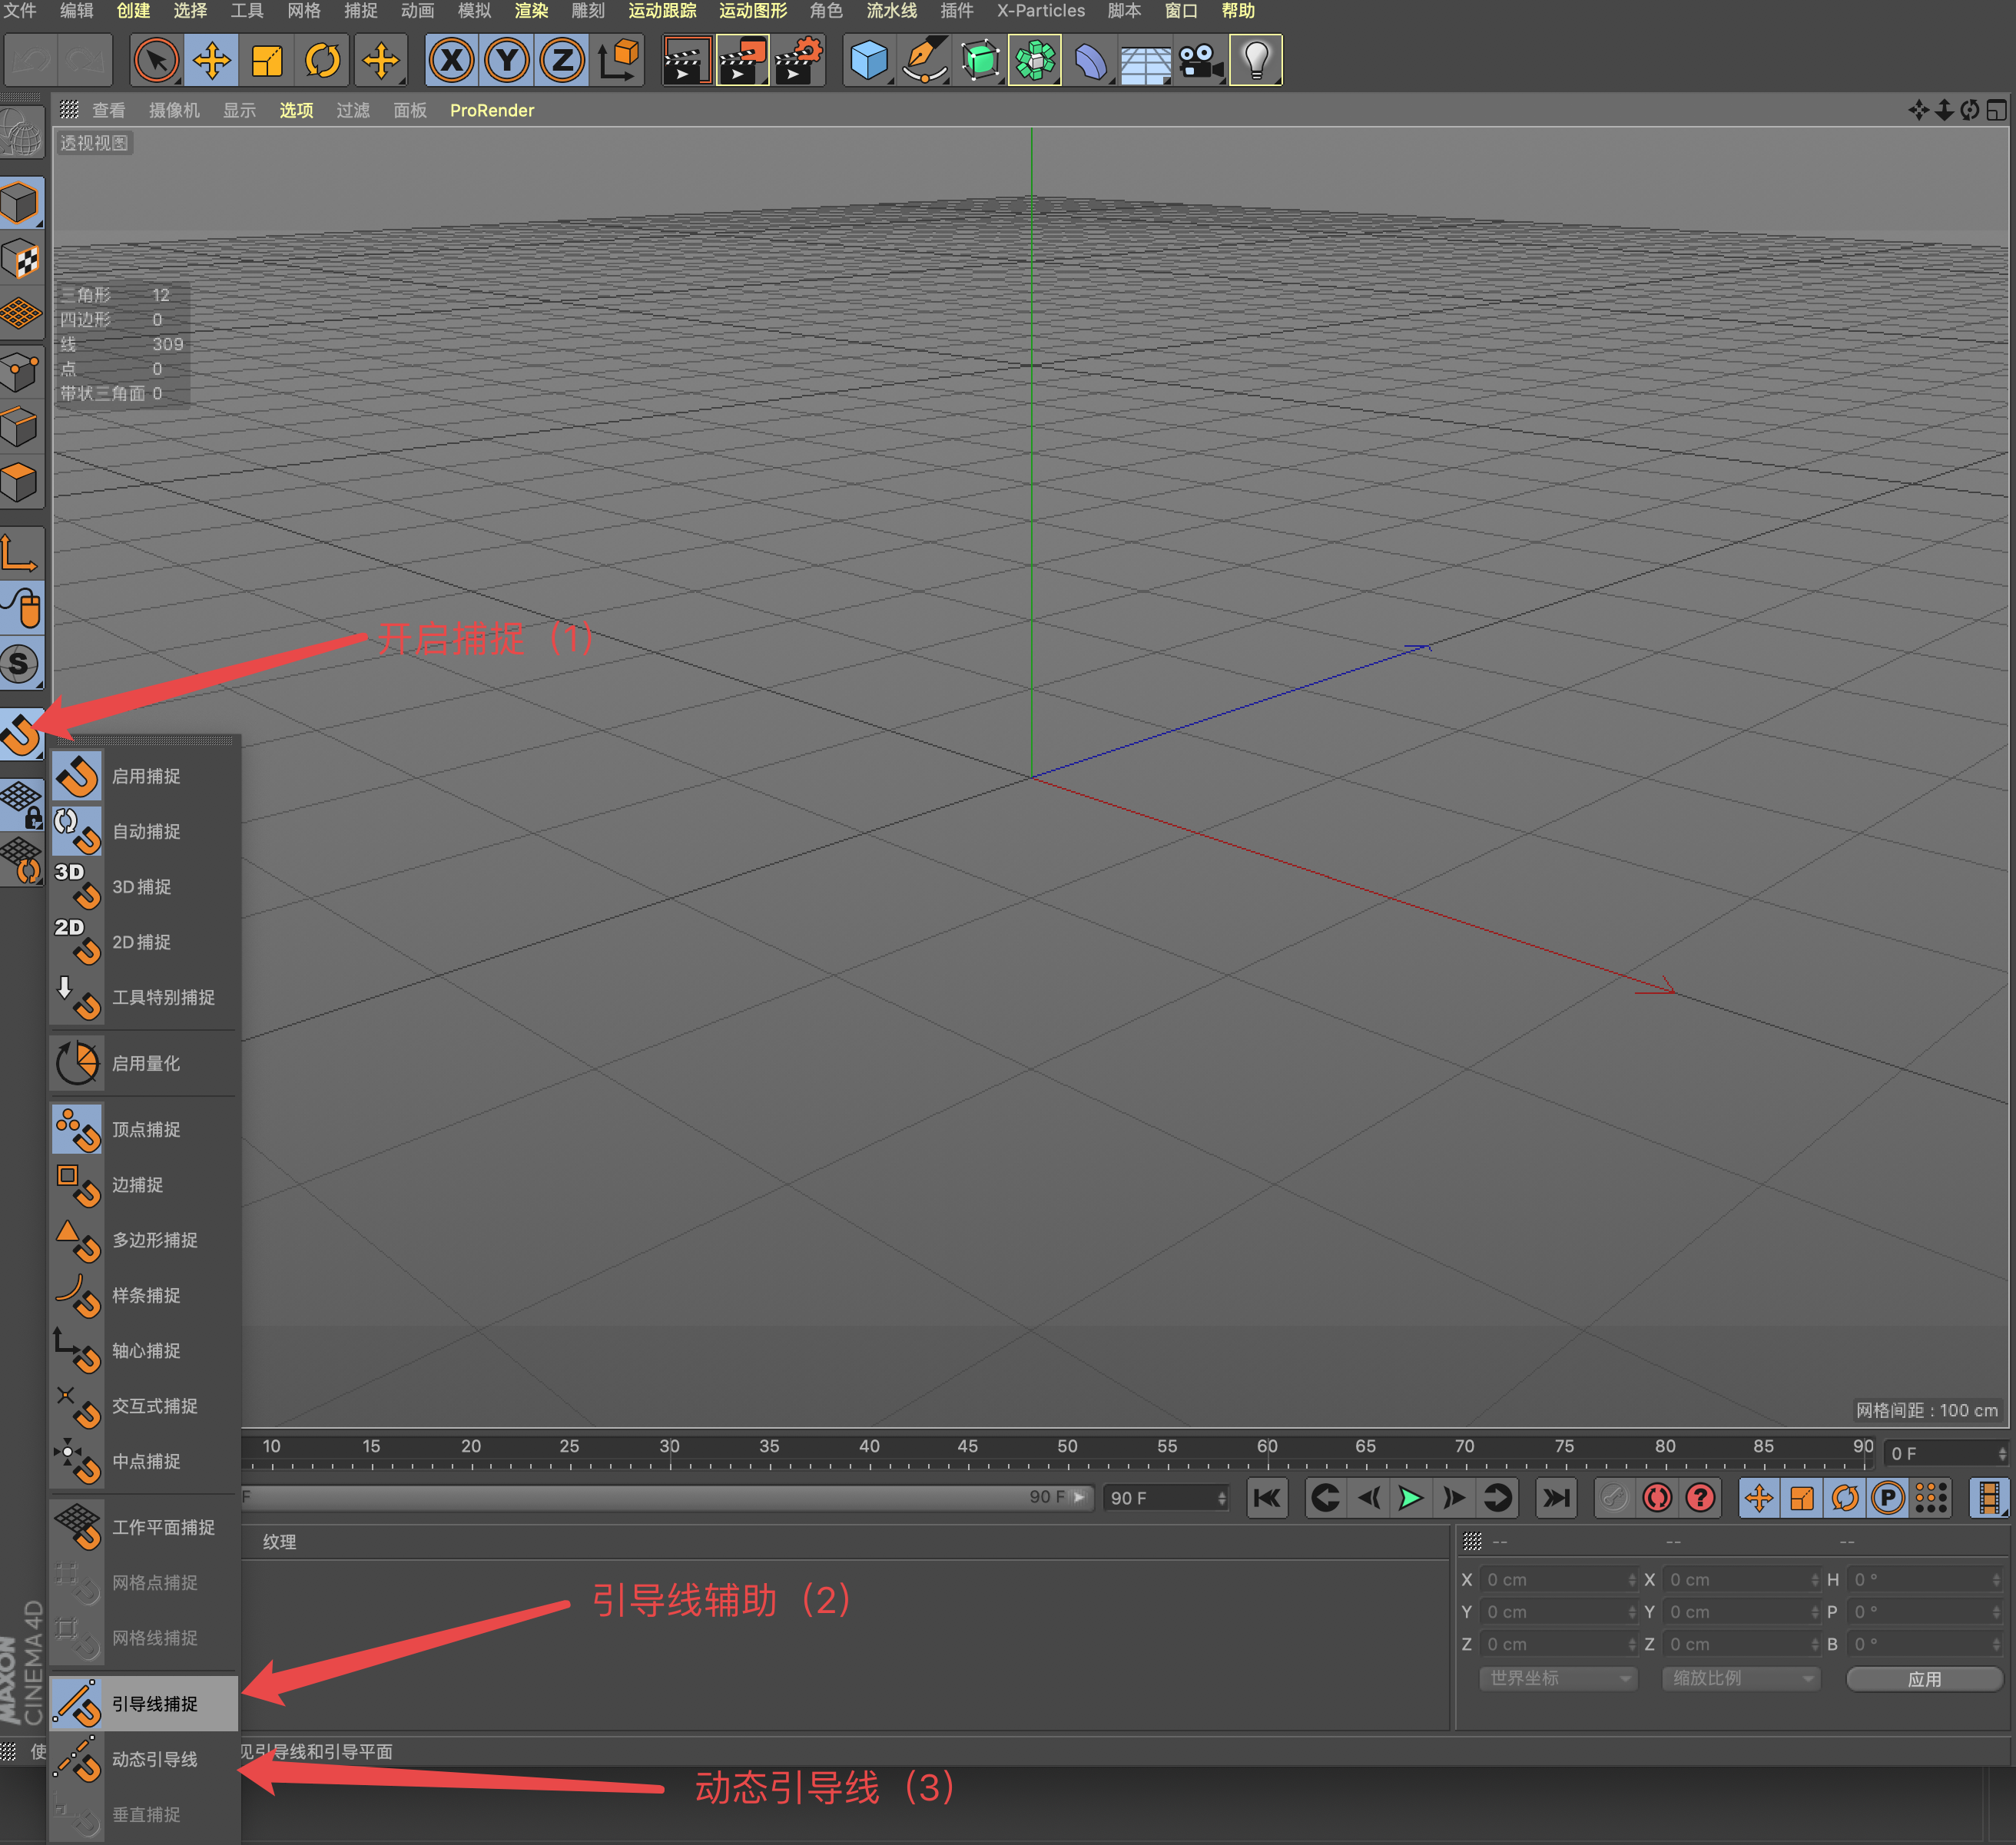Screen dimensions: 2016x1845
Task: Click the current frame 0 F stepper
Action: point(2001,1453)
